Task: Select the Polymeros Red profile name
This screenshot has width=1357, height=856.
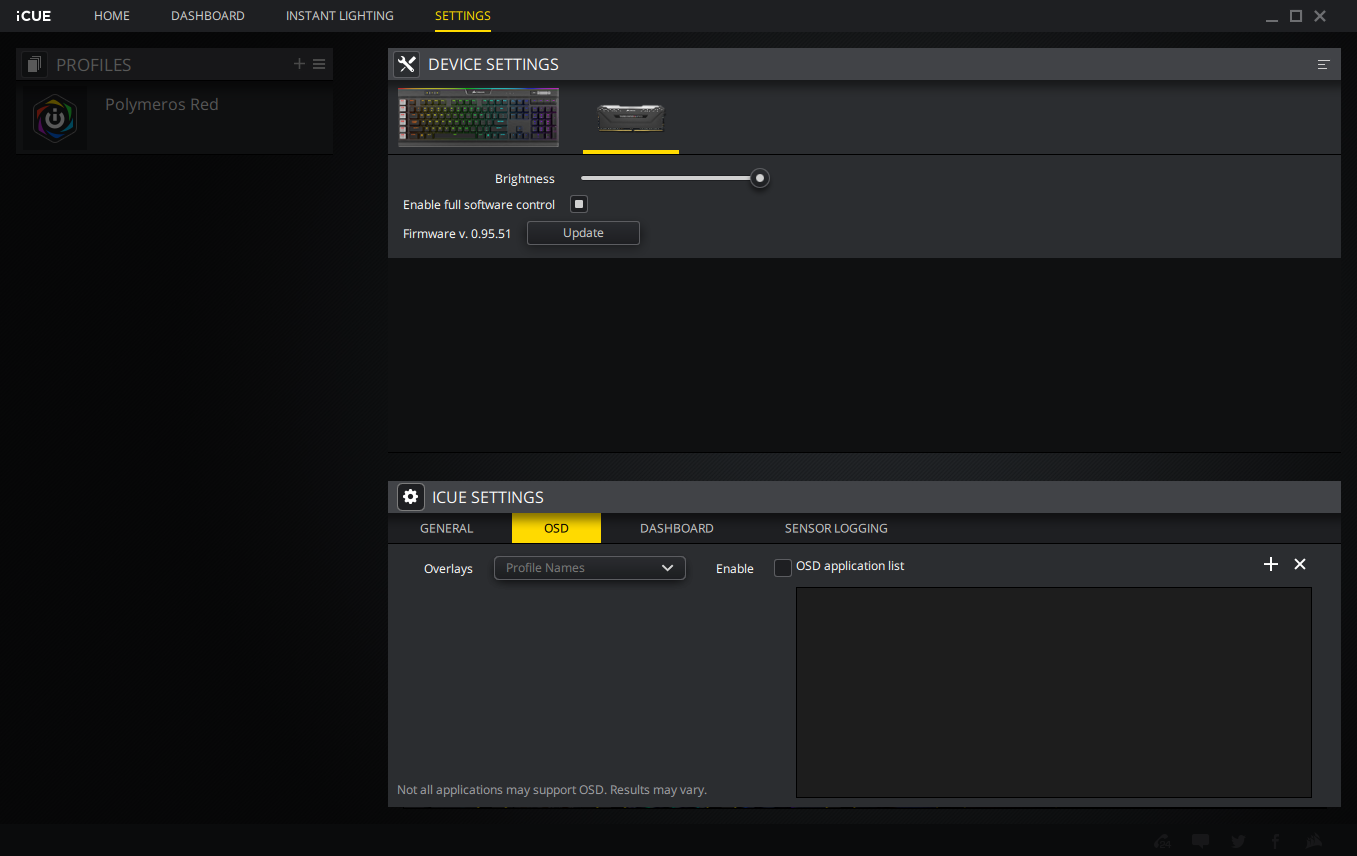Action: coord(162,104)
